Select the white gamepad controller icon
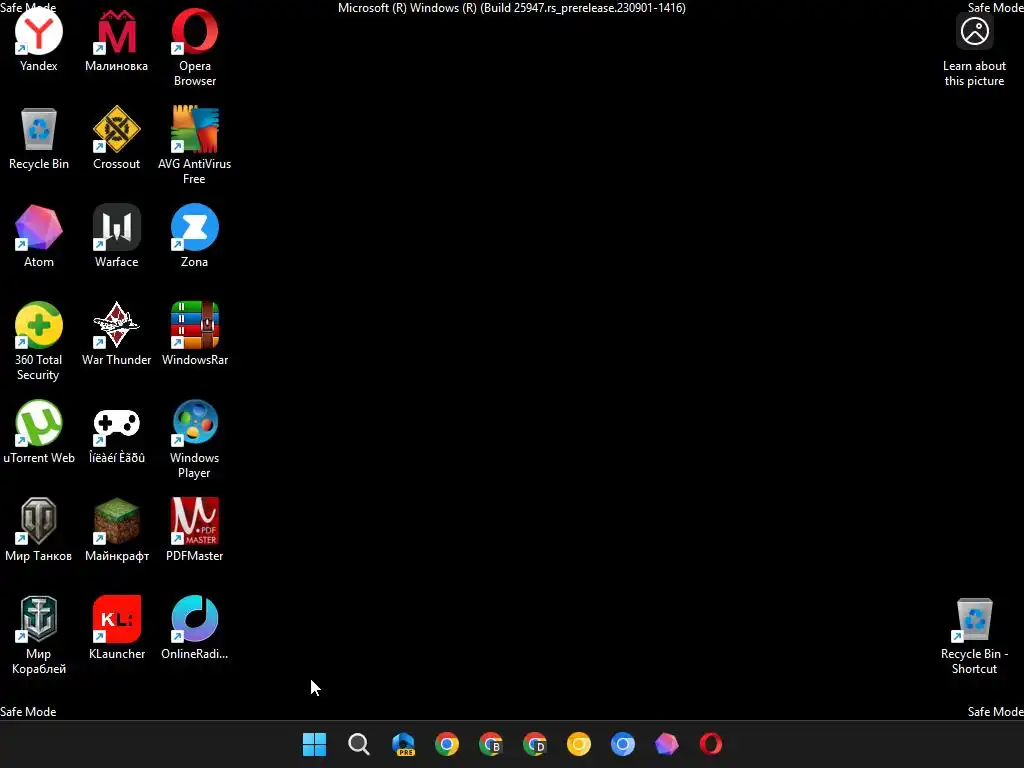The height and width of the screenshot is (768, 1024). [x=116, y=423]
